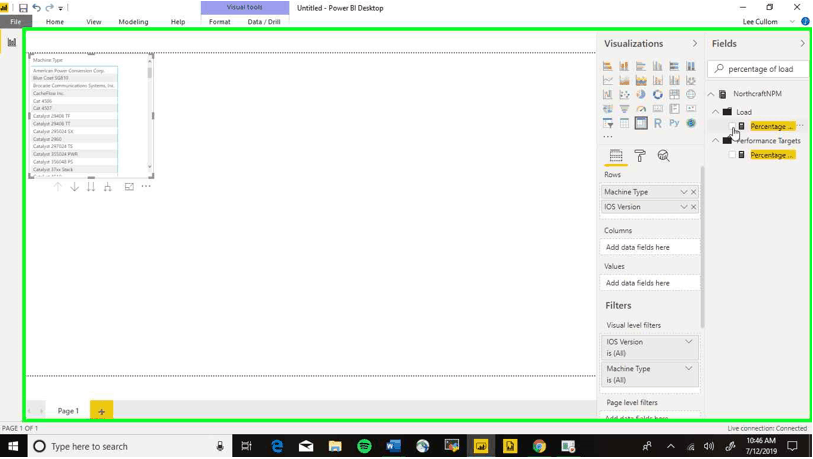Check Percentage measure under Performance Targets
Image resolution: width=813 pixels, height=459 pixels.
[x=732, y=155]
